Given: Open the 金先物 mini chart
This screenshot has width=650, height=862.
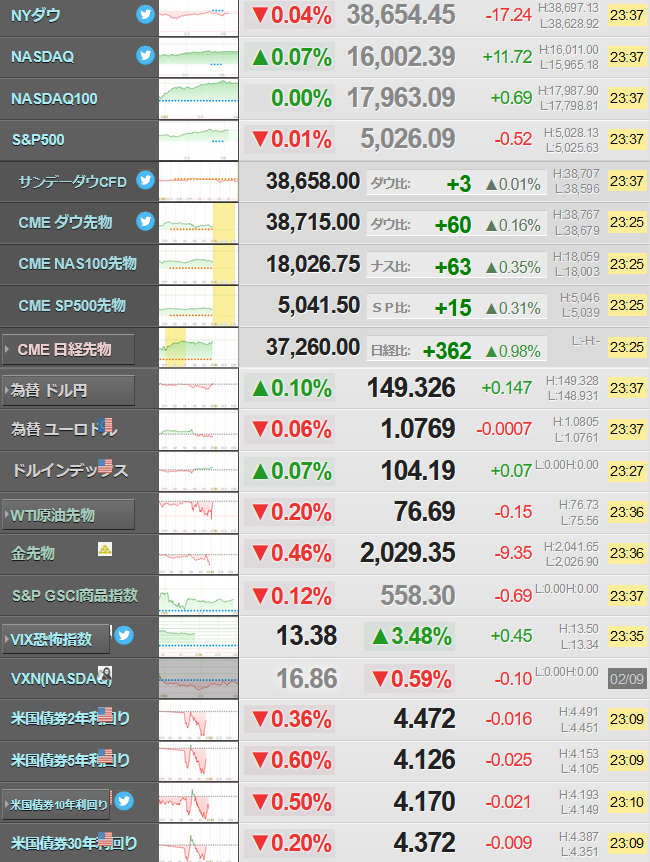Looking at the screenshot, I should [x=199, y=555].
